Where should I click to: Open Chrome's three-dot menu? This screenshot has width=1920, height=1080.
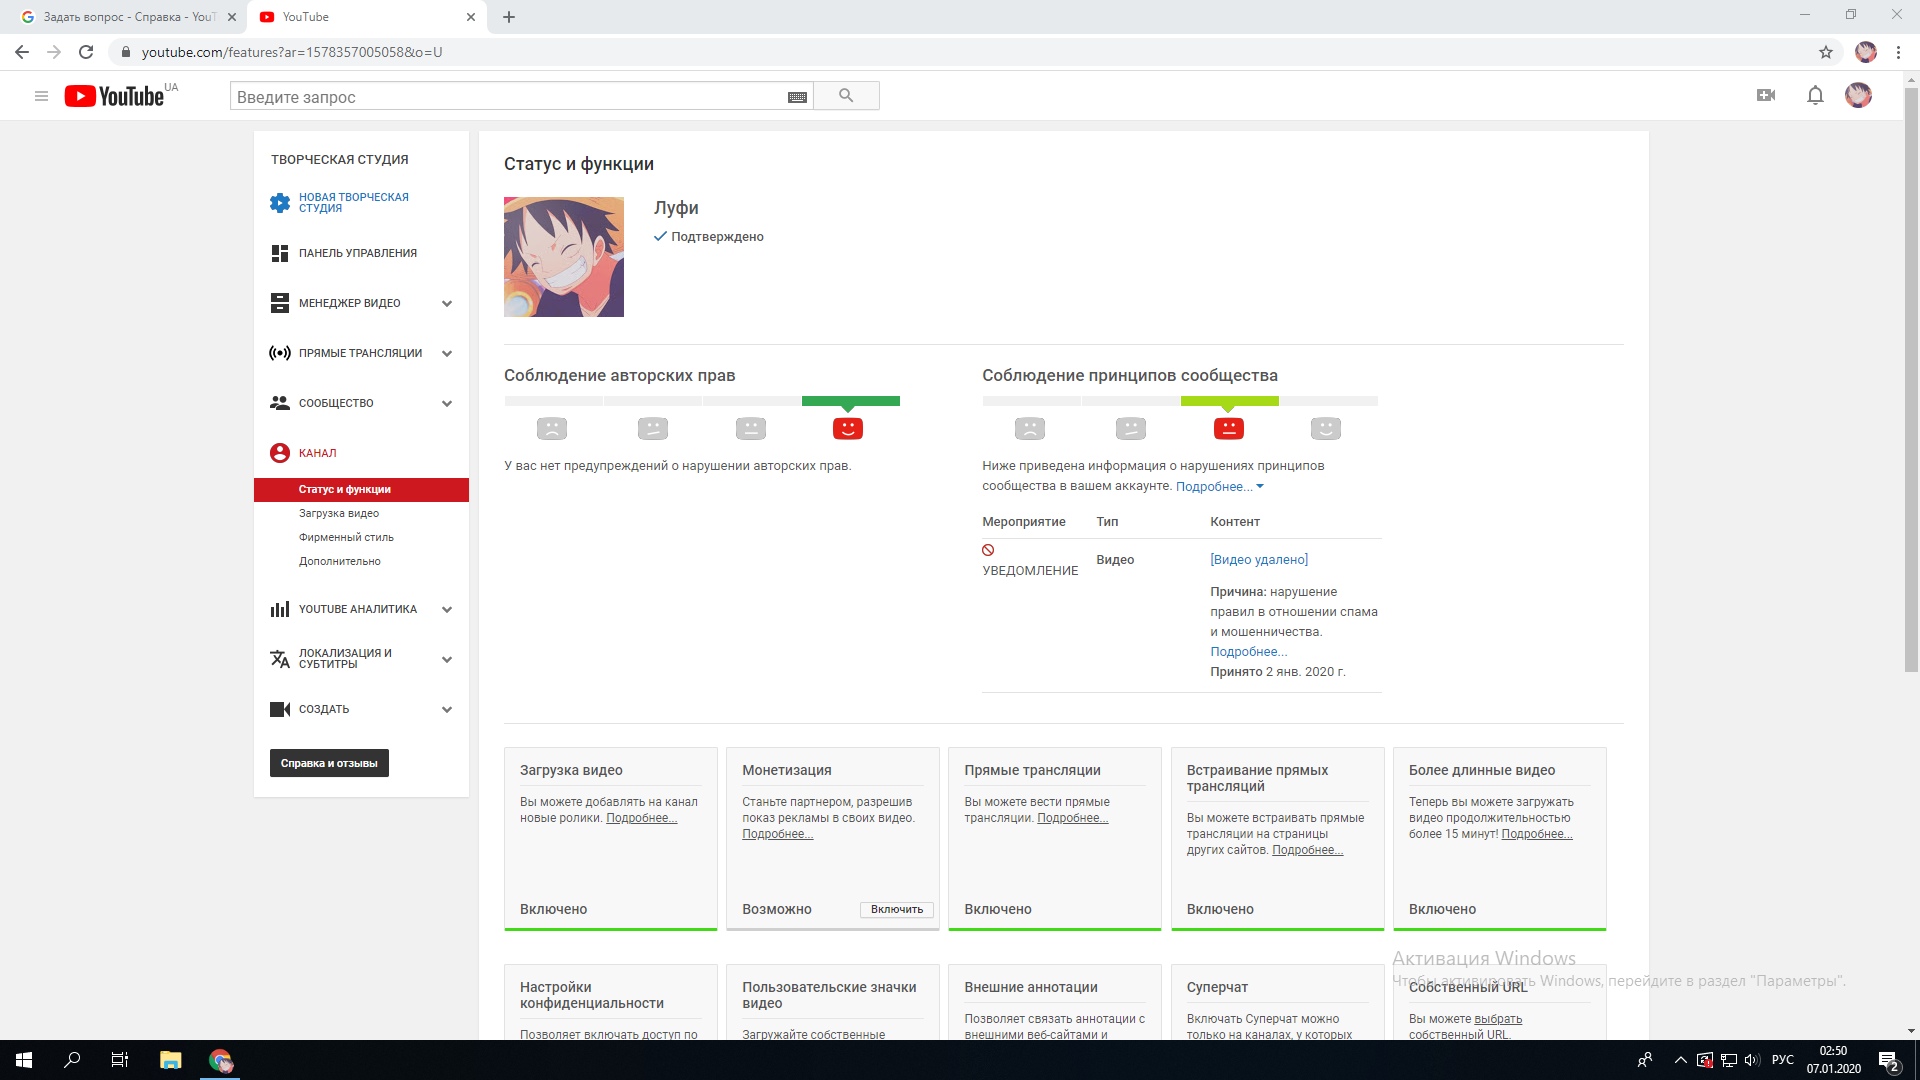1898,52
